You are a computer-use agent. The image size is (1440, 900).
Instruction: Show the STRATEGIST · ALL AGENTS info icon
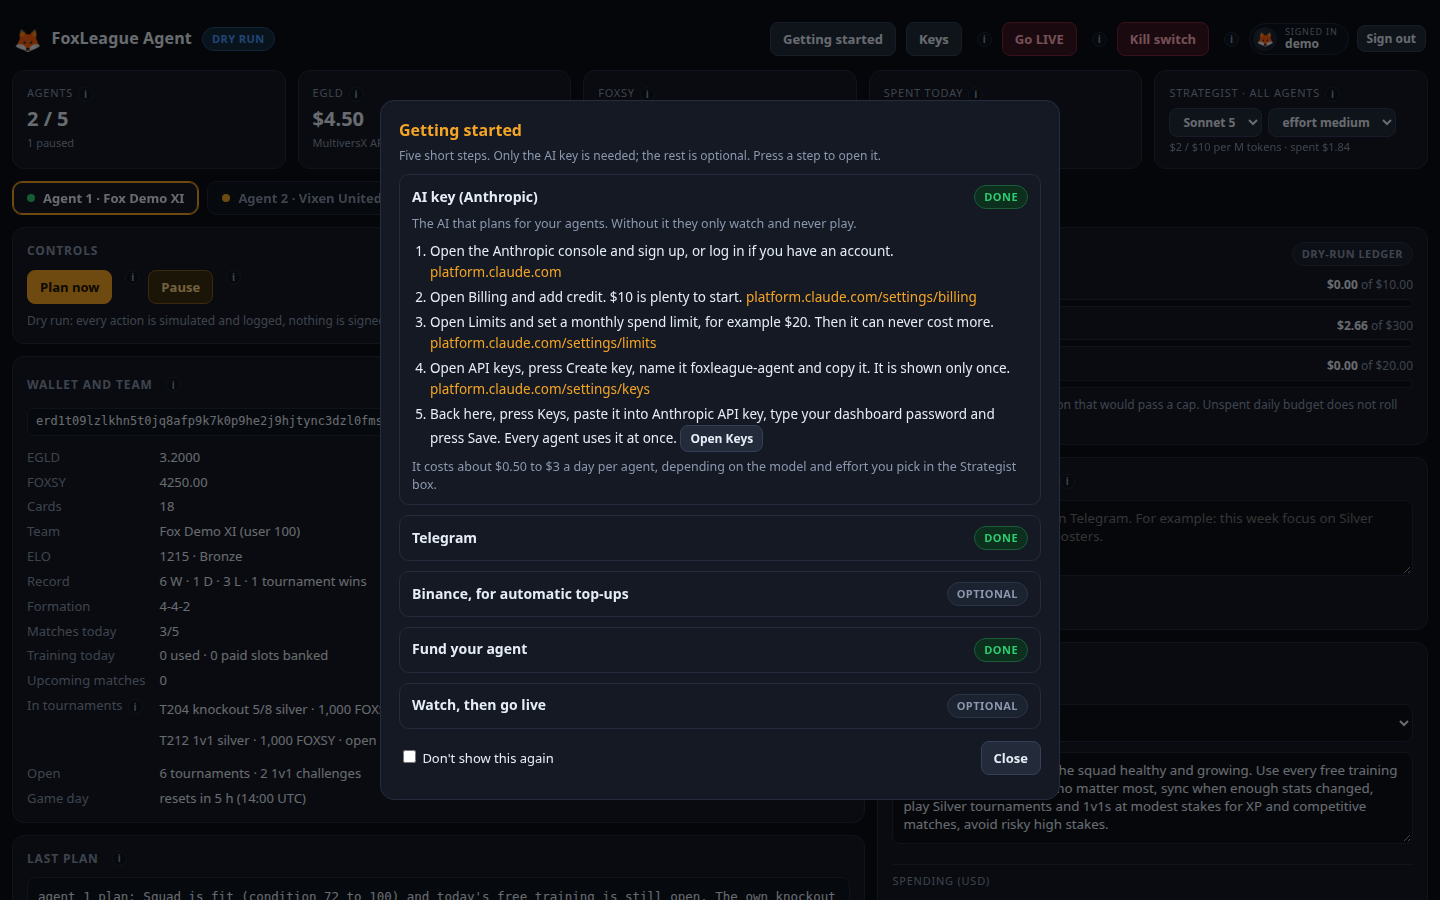pos(1332,94)
